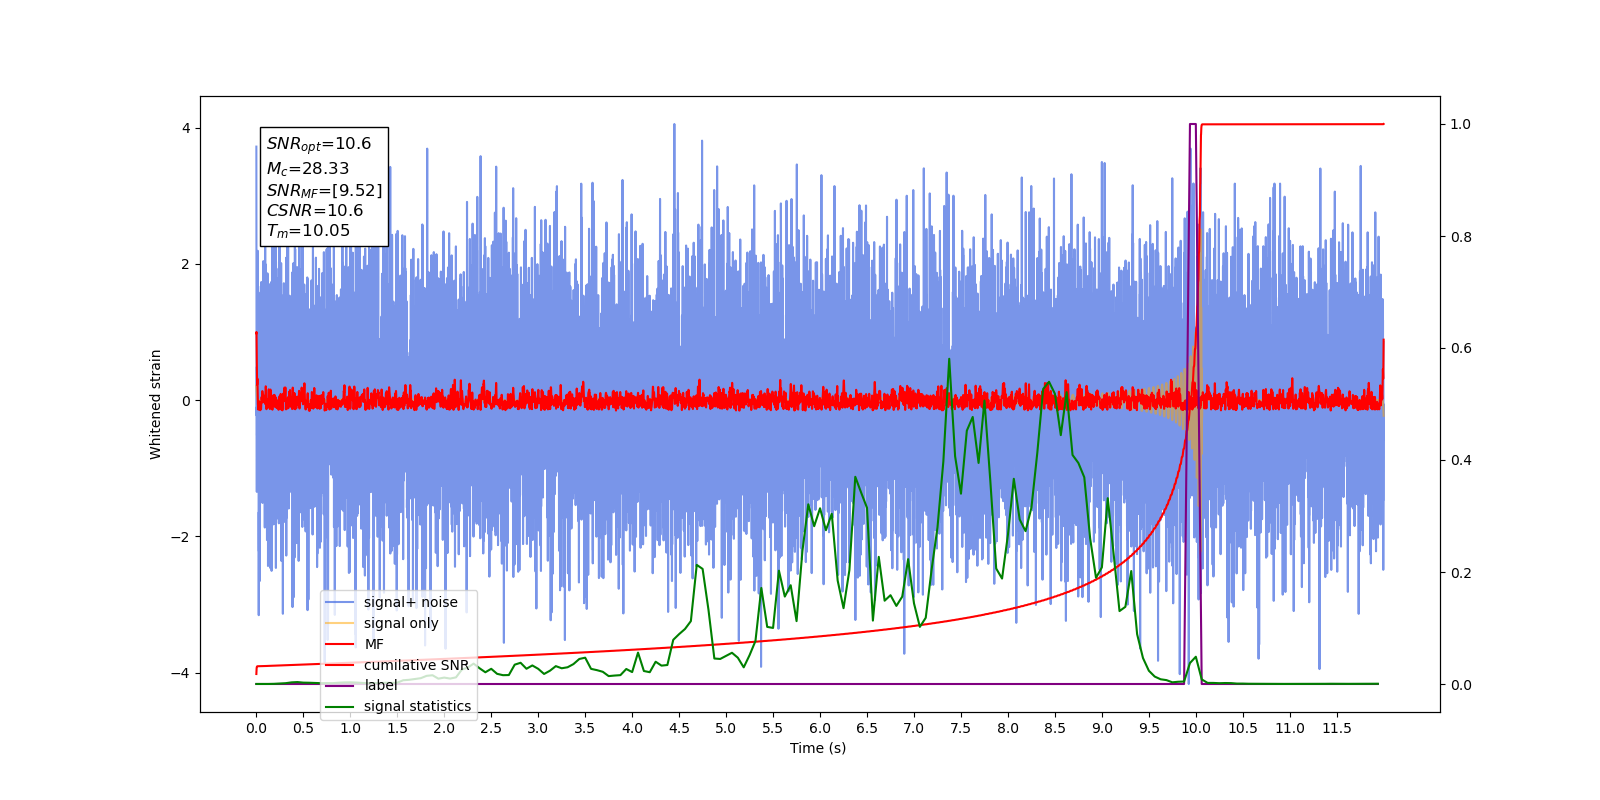Click right y-axis tick label 0.6
The width and height of the screenshot is (1600, 800).
coord(1461,349)
